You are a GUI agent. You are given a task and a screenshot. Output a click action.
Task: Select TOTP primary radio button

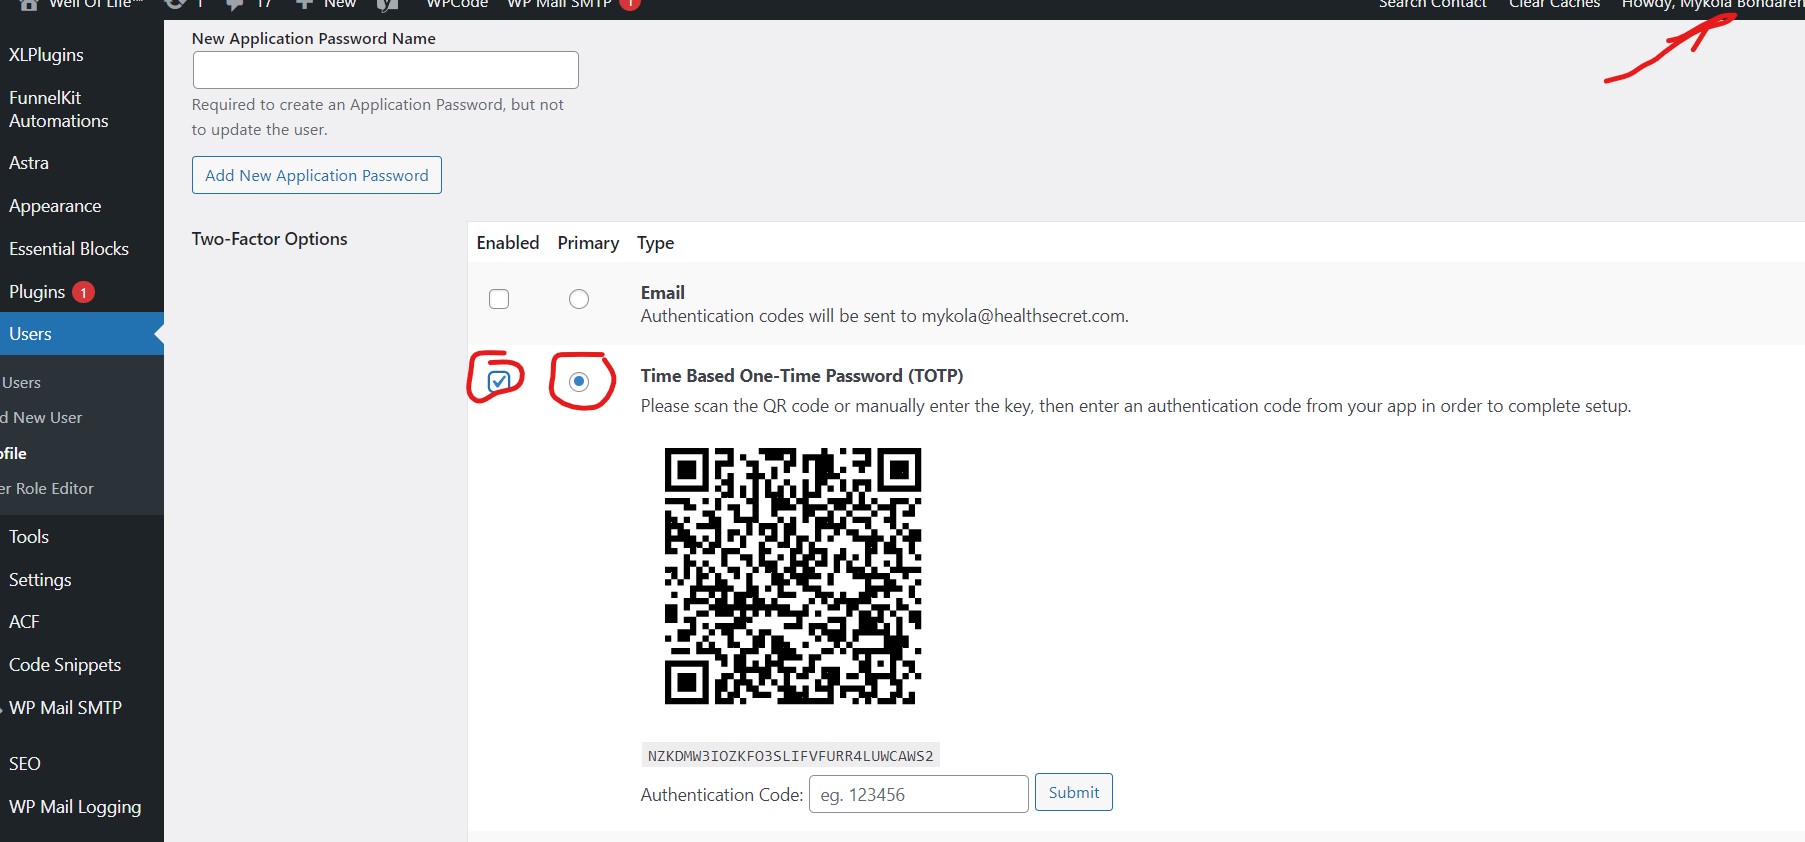coord(579,381)
